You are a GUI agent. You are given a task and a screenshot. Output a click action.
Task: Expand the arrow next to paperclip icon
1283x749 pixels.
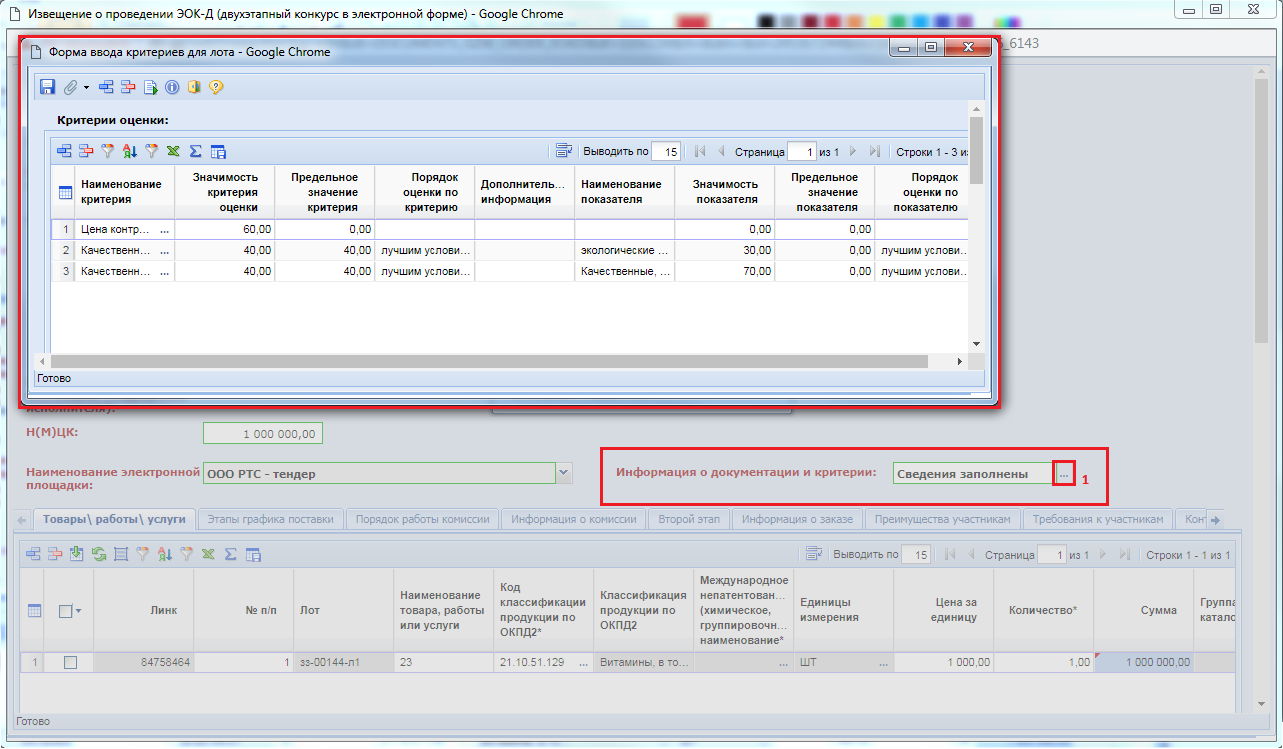[x=86, y=88]
